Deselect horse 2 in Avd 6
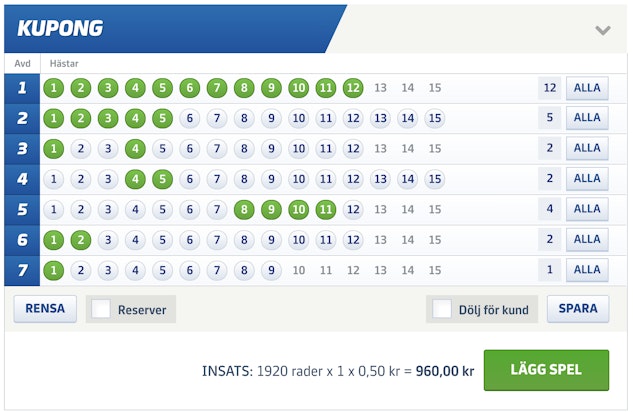 click(x=81, y=240)
